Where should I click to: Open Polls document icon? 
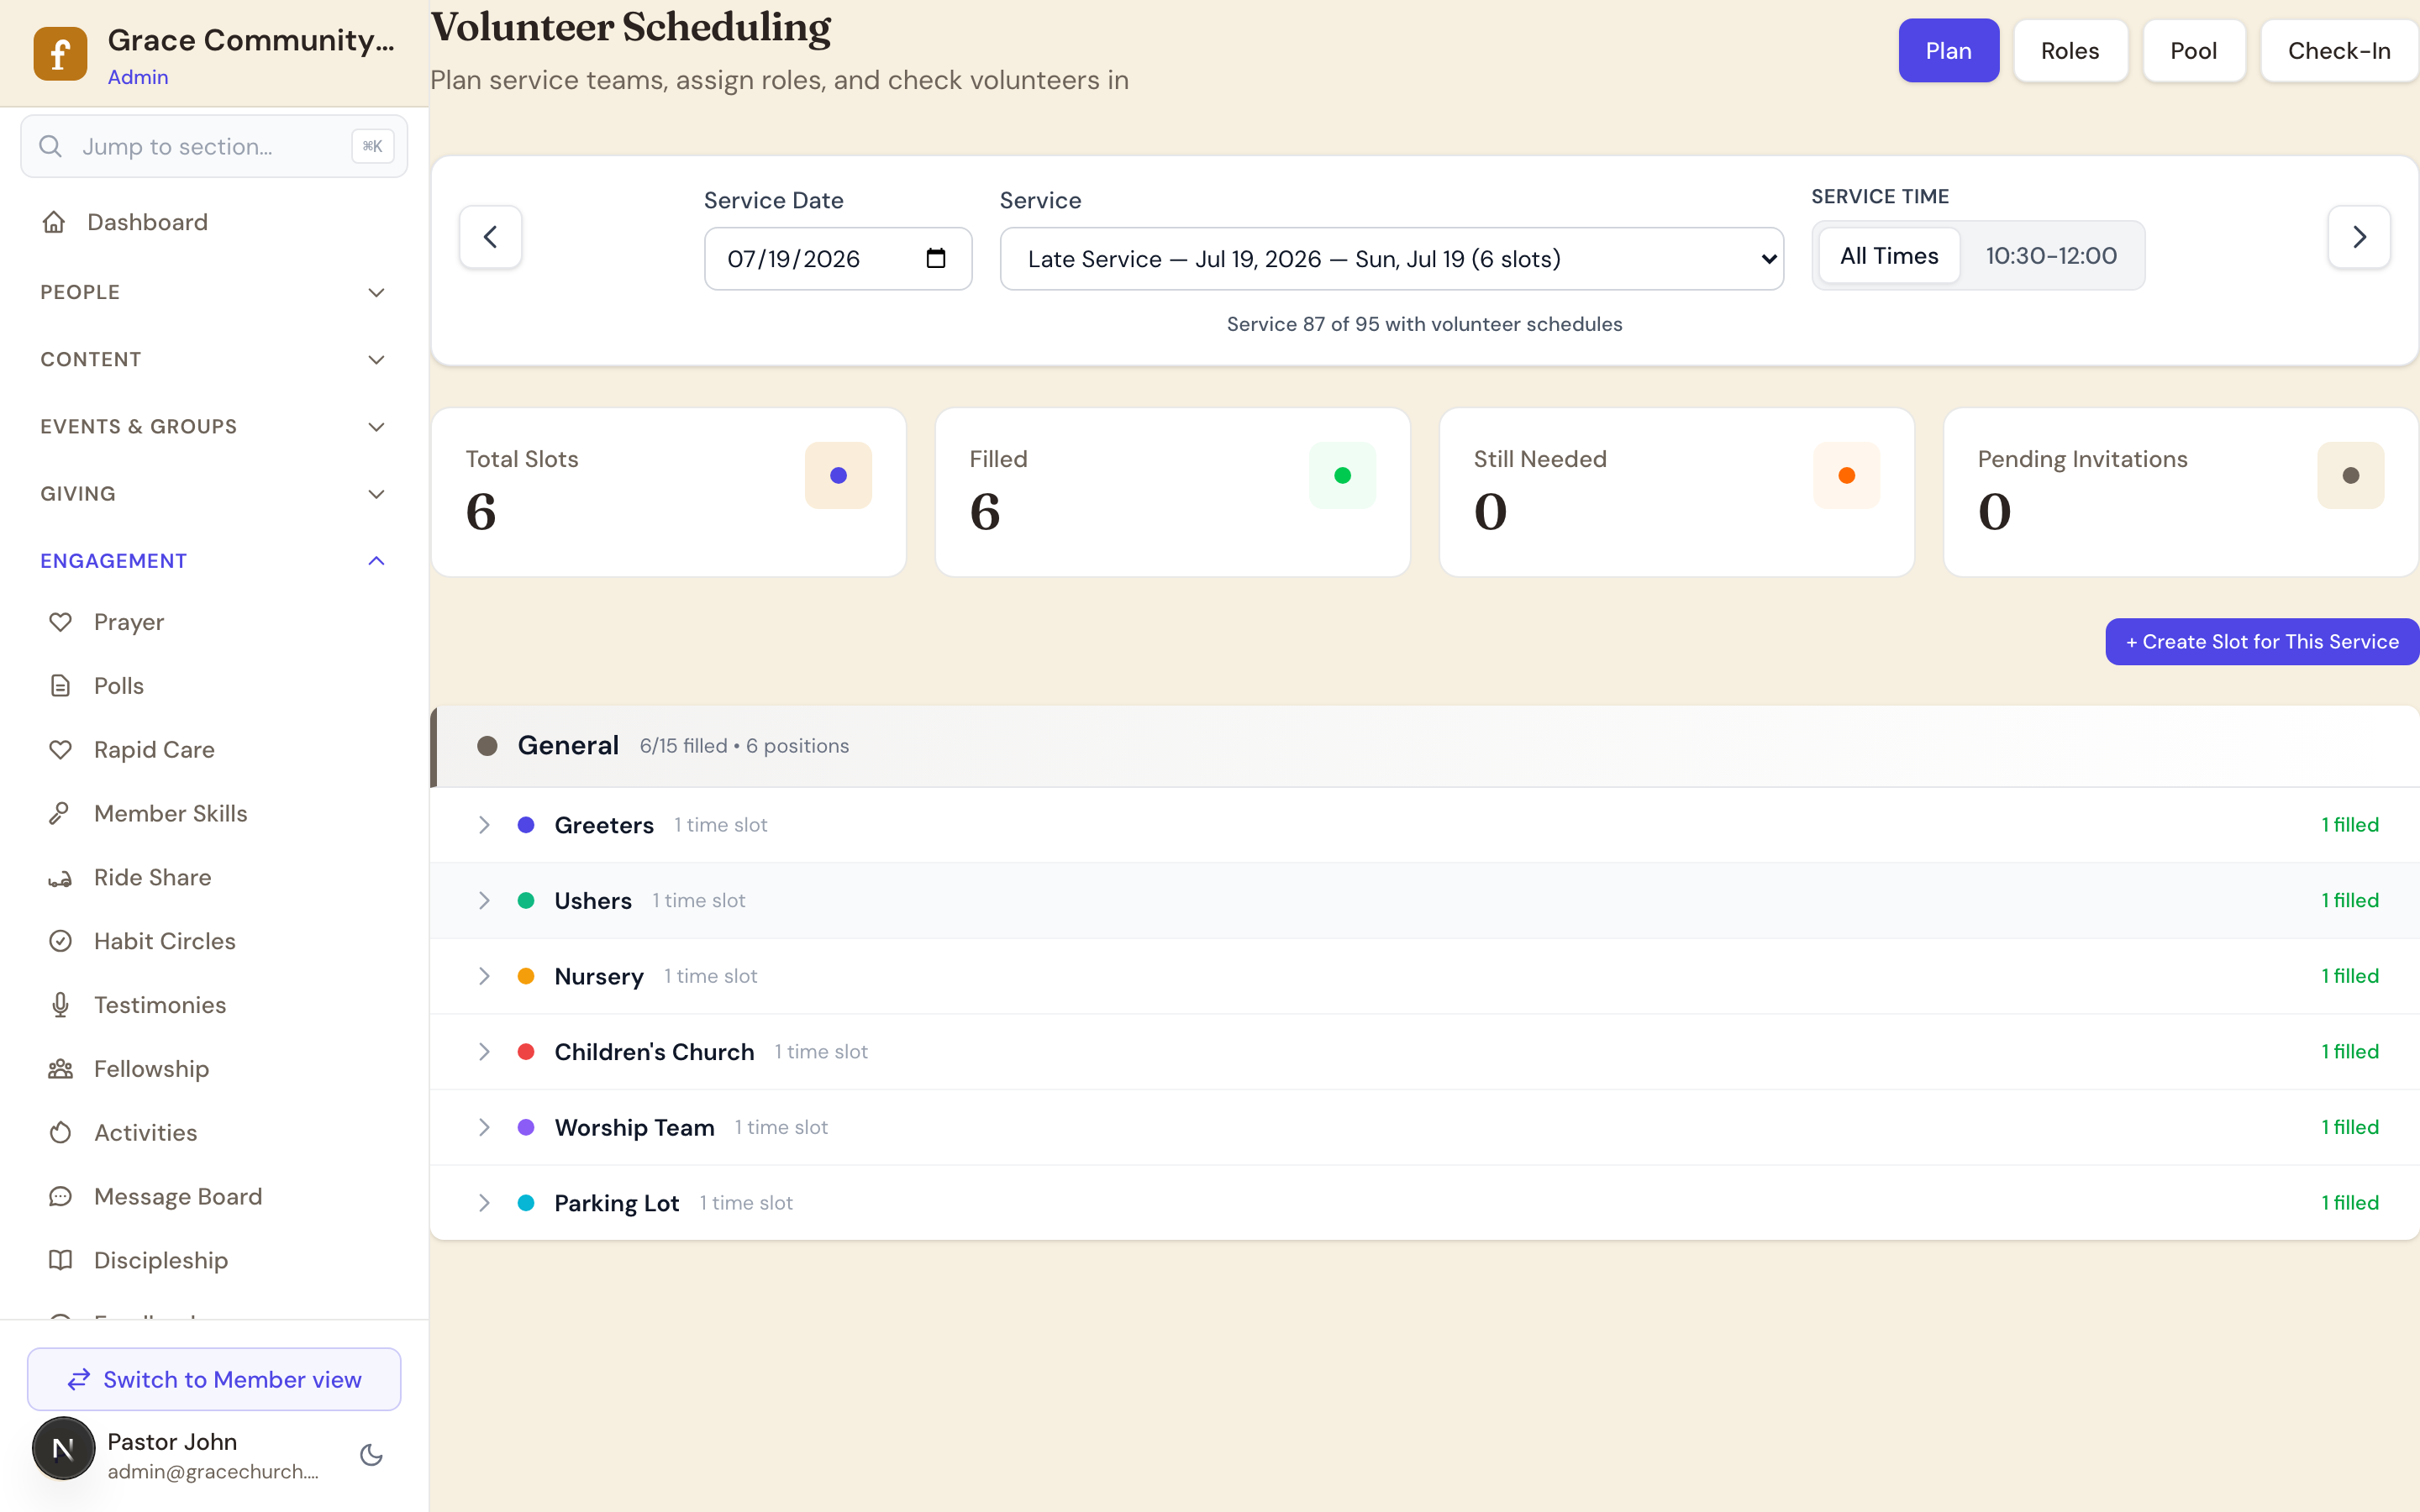click(61, 686)
